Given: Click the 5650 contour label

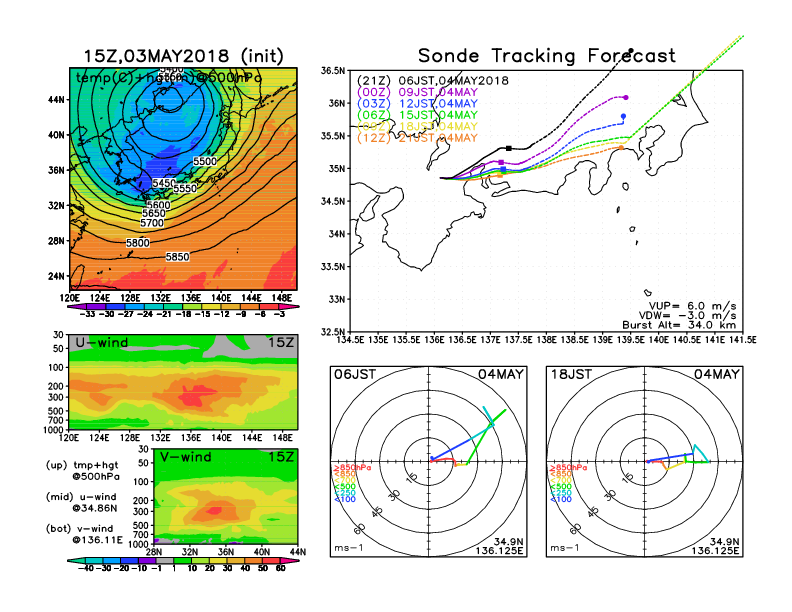Looking at the screenshot, I should [x=154, y=214].
